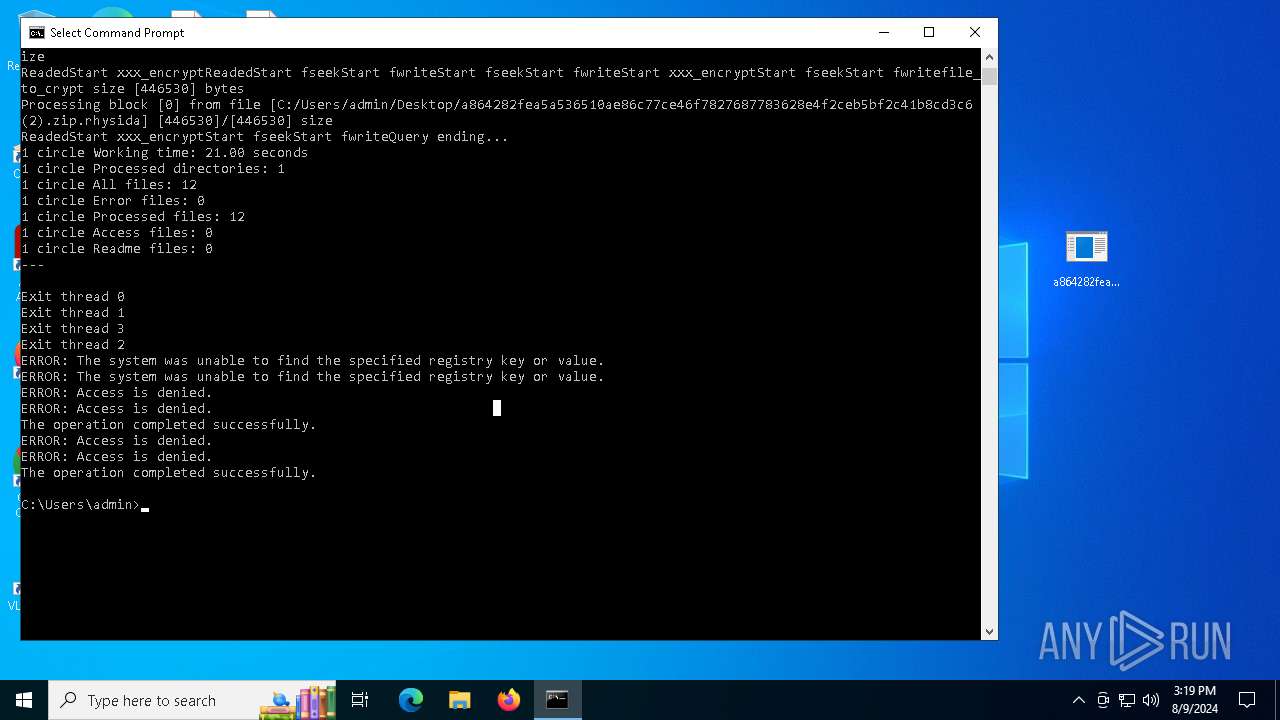Click the line '1 circle Working time: 21.00 seconds'

click(x=164, y=153)
